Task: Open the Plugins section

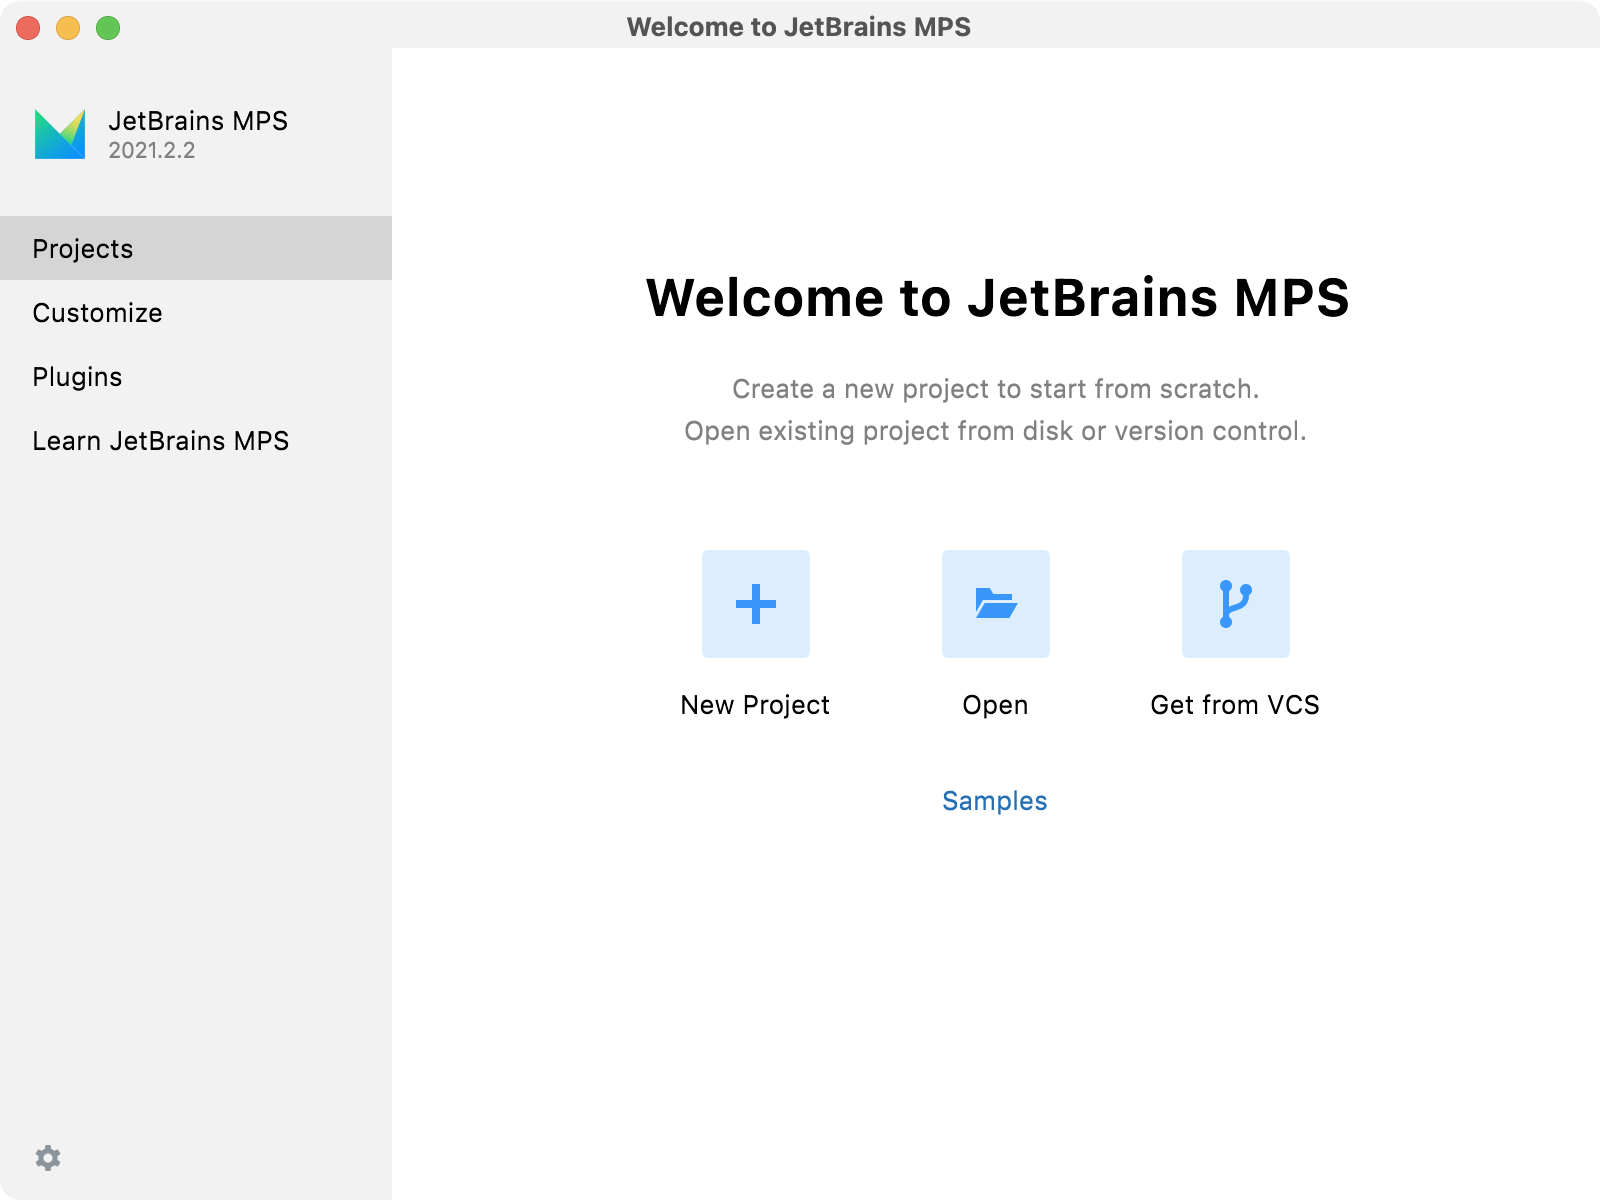Action: (x=78, y=377)
